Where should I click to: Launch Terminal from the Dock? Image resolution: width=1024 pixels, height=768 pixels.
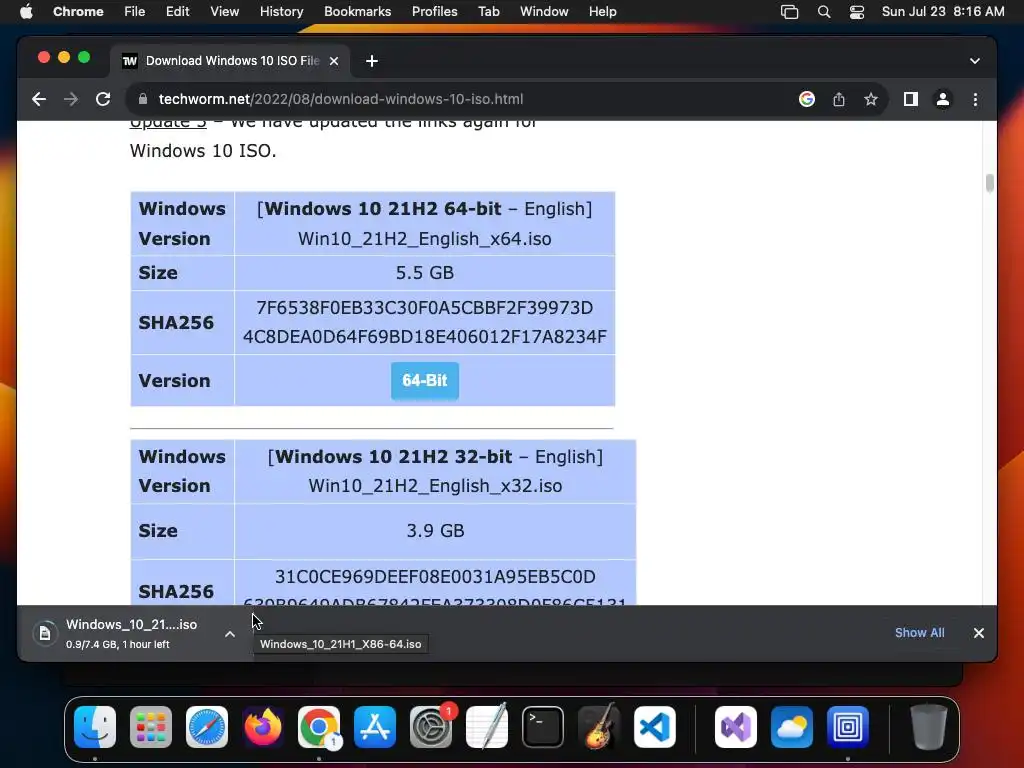pos(543,727)
